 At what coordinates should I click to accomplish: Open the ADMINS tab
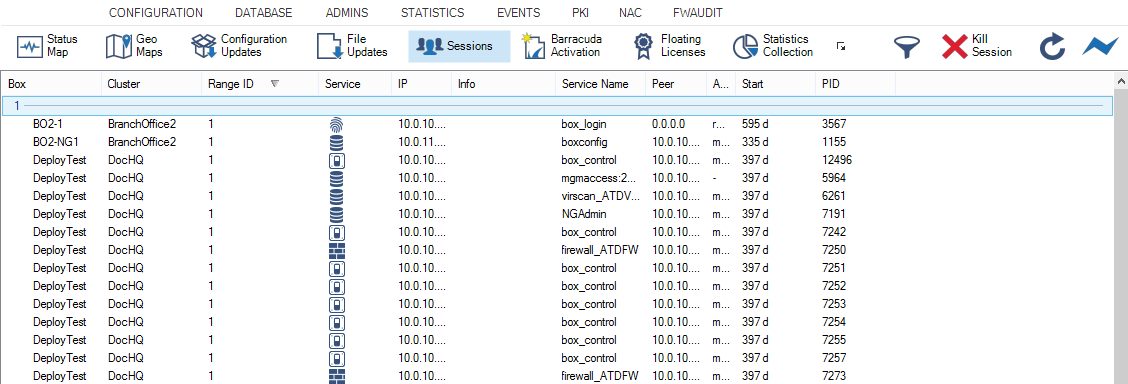coord(347,12)
